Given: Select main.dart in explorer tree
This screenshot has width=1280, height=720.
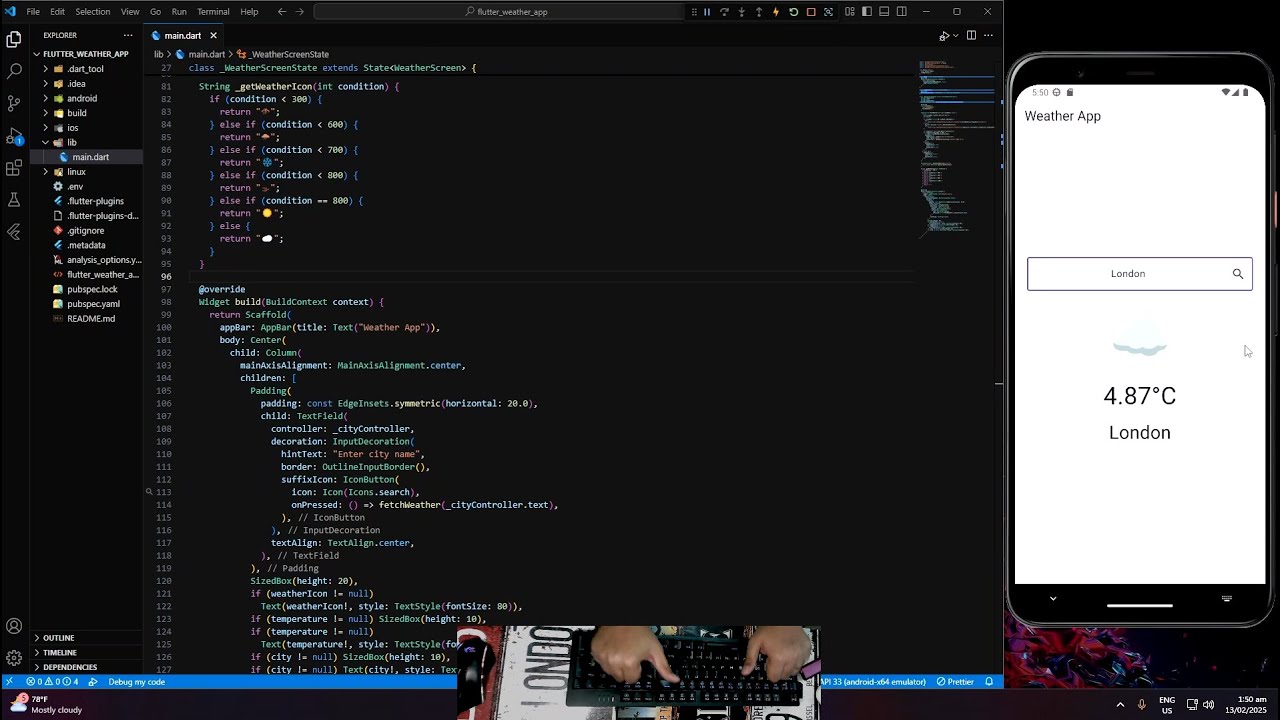Looking at the screenshot, I should (x=86, y=157).
